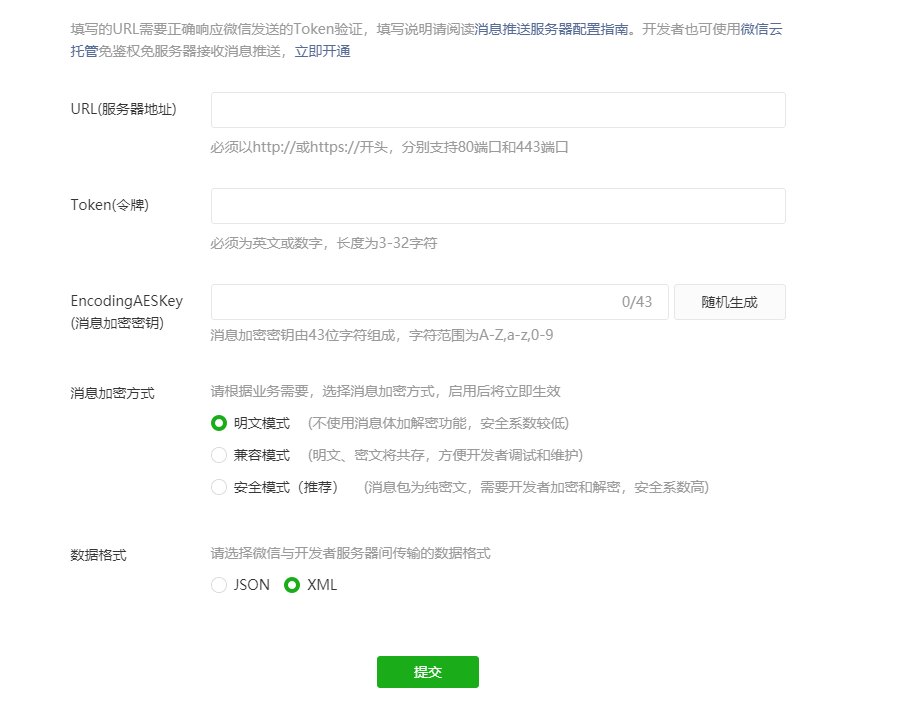Click the description (明文、密文将共存，方便开发者调试和维护)
Viewport: 900px width, 705px height.
pyautogui.click(x=445, y=455)
